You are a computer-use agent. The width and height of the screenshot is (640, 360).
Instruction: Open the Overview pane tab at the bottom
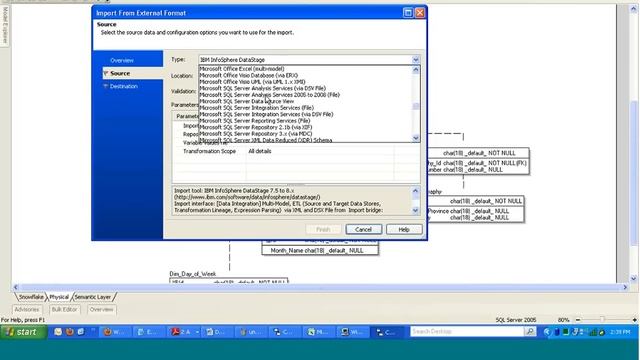[x=102, y=309]
